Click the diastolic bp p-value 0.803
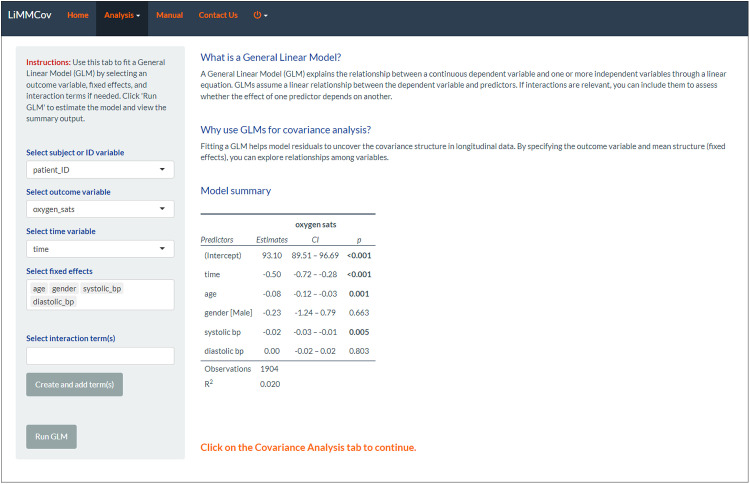Viewport: 750px width, 484px height. click(x=359, y=351)
